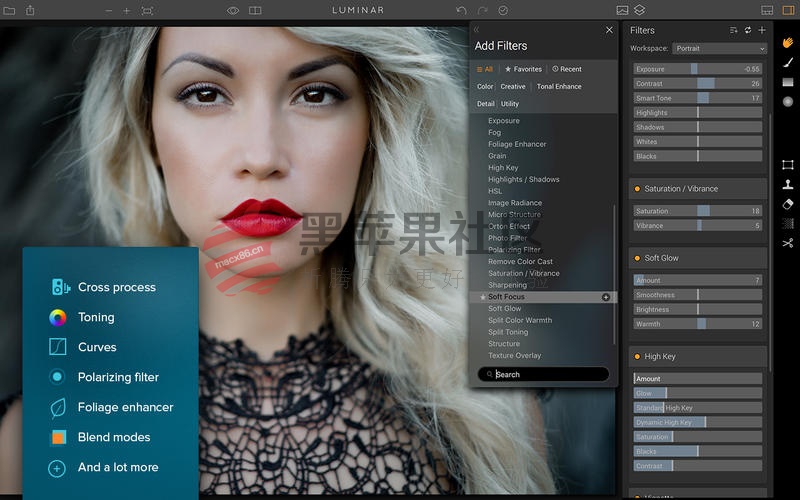Select the eraser tool
800x500 pixels.
coord(788,204)
